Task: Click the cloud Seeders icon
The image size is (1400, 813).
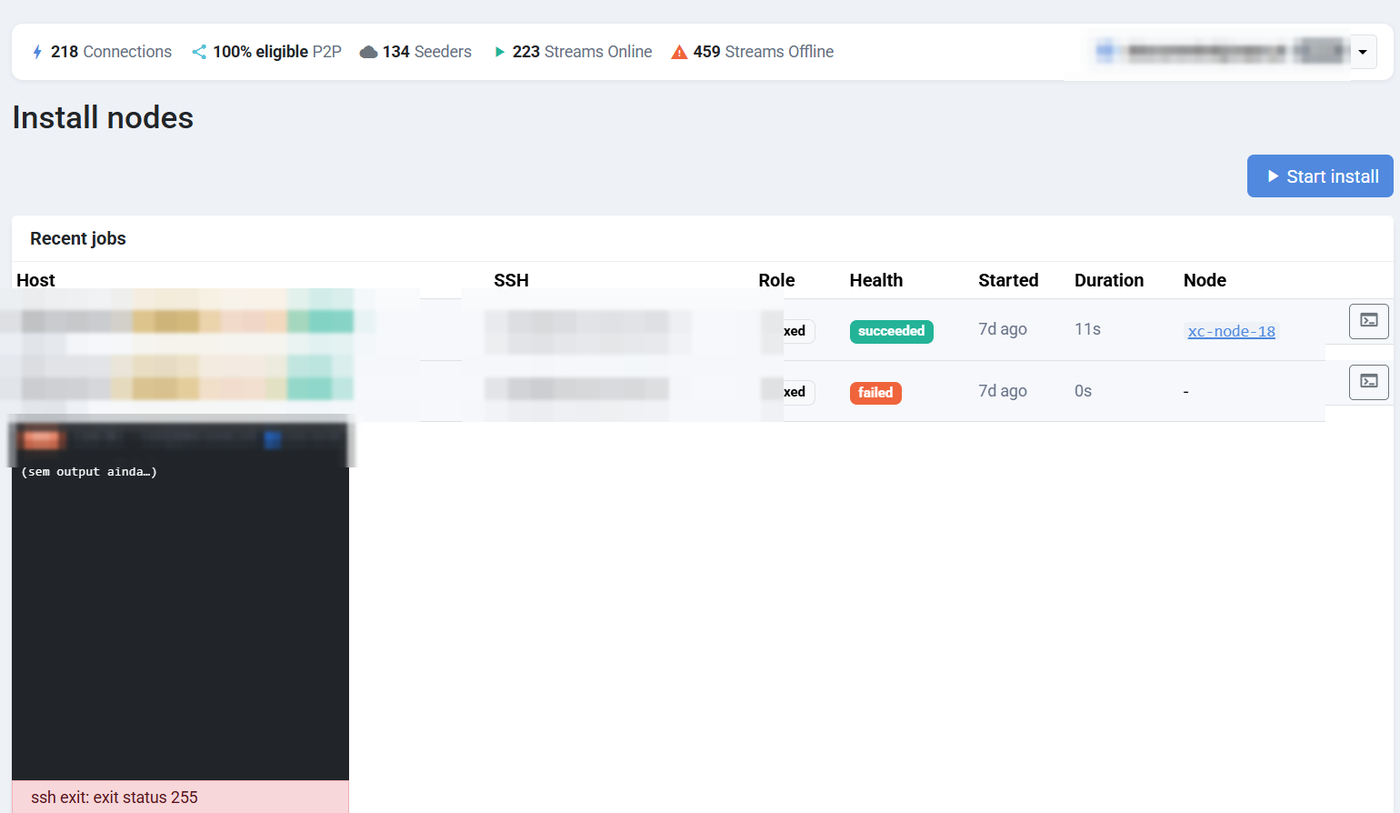Action: (369, 52)
